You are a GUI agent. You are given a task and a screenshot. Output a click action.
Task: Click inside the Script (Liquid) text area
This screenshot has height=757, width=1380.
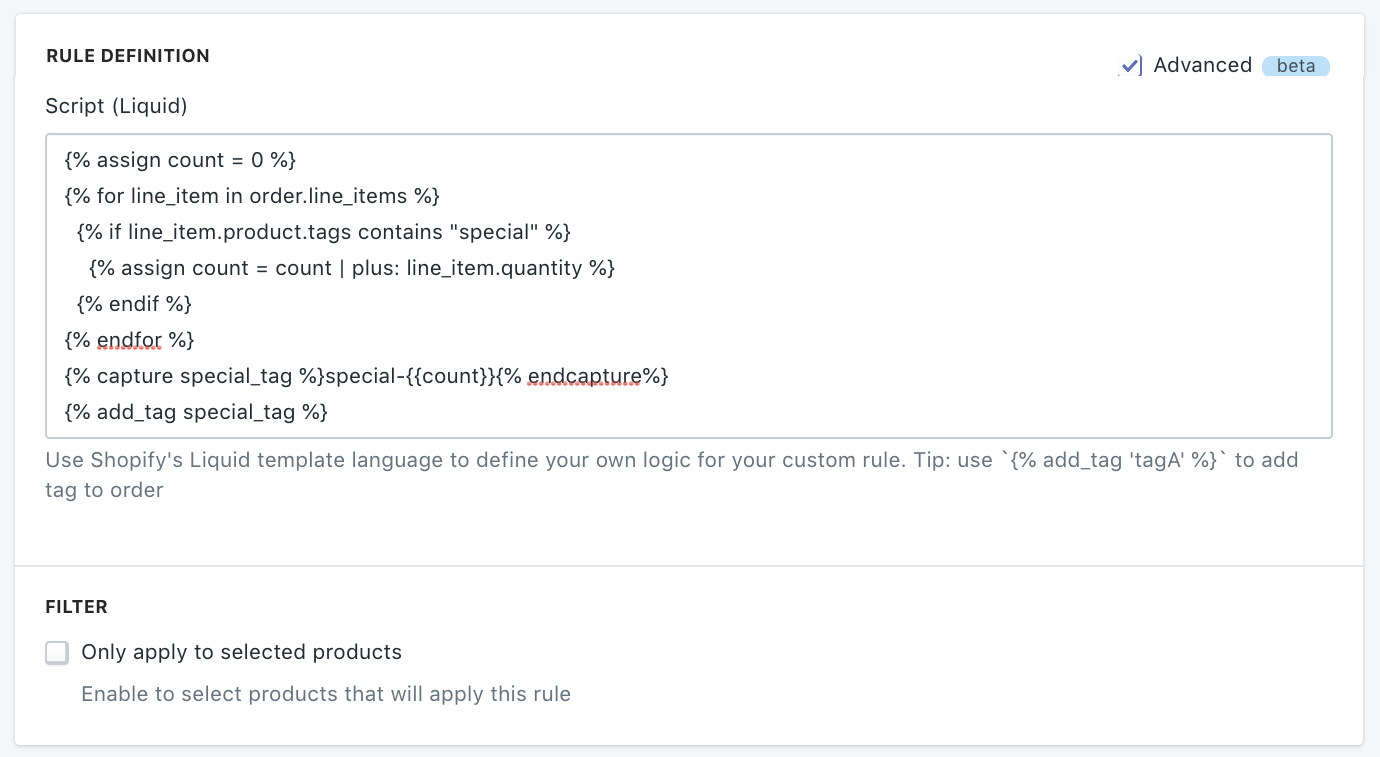tap(689, 286)
